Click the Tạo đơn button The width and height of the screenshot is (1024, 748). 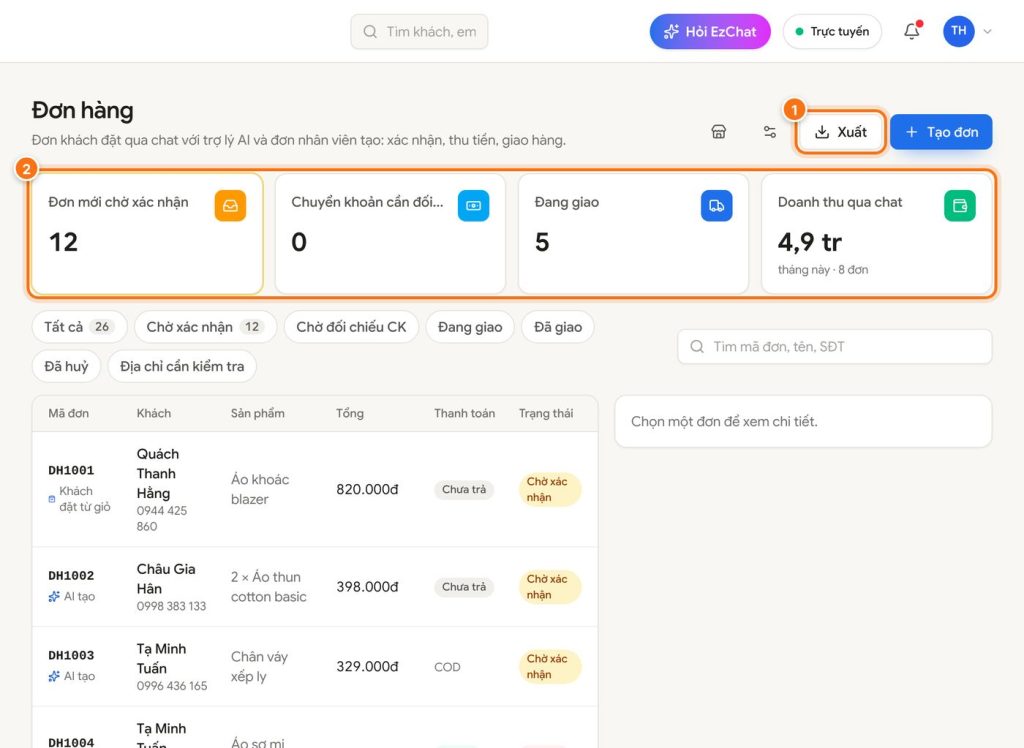941,132
